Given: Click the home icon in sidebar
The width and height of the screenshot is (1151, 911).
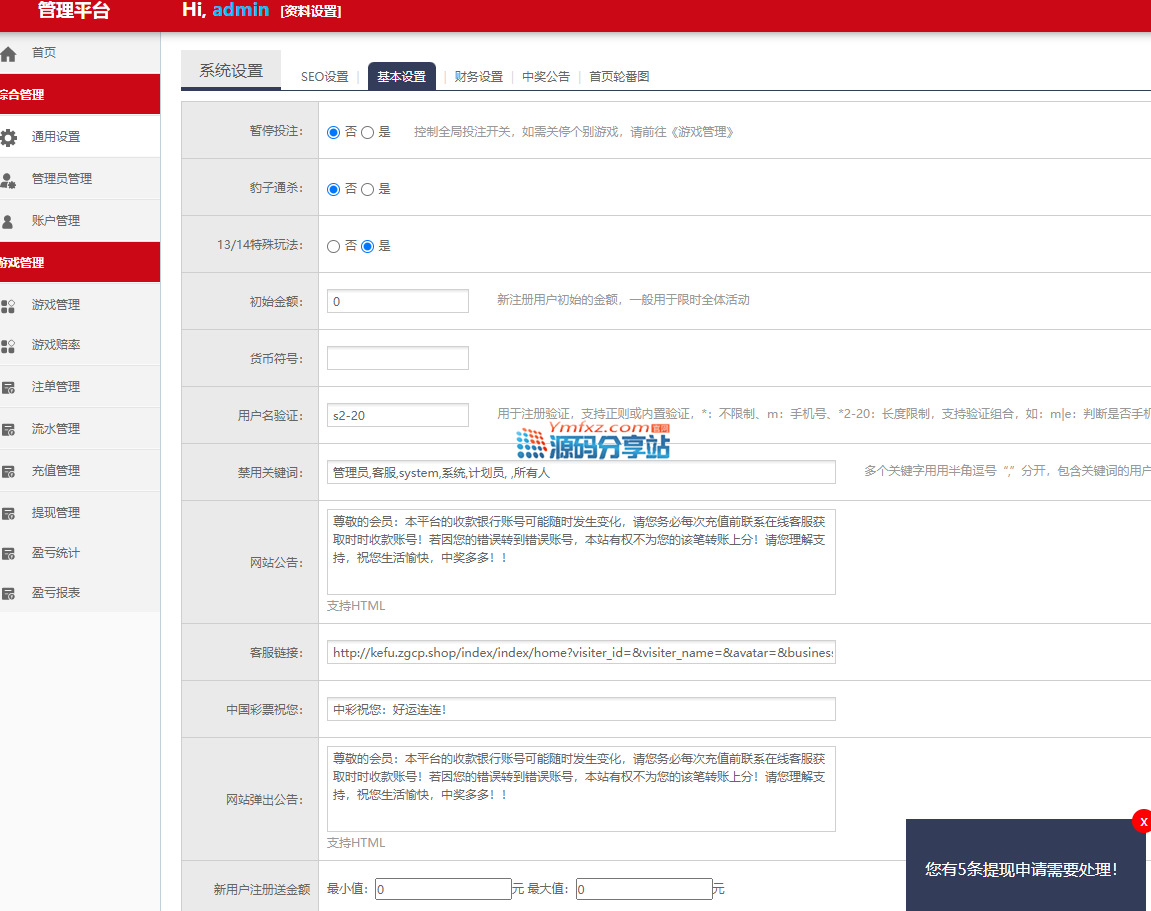Looking at the screenshot, I should [9, 54].
